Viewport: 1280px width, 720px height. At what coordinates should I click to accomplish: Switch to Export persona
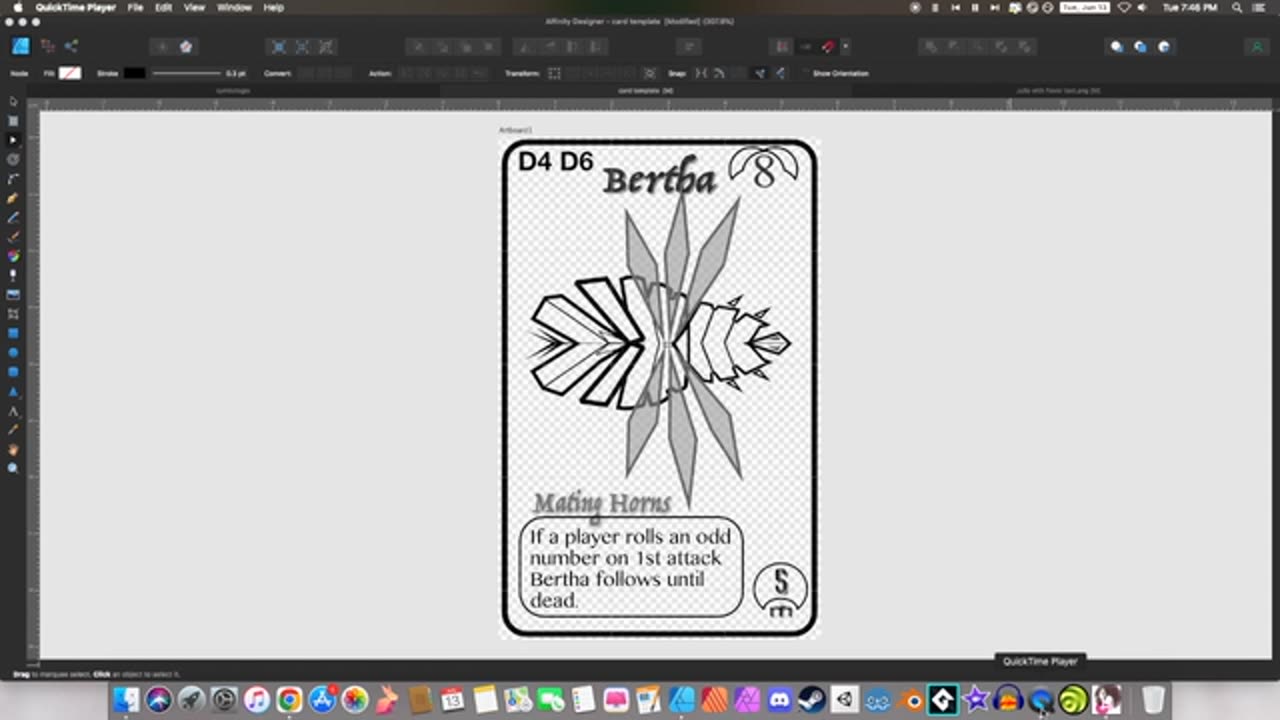[x=71, y=46]
